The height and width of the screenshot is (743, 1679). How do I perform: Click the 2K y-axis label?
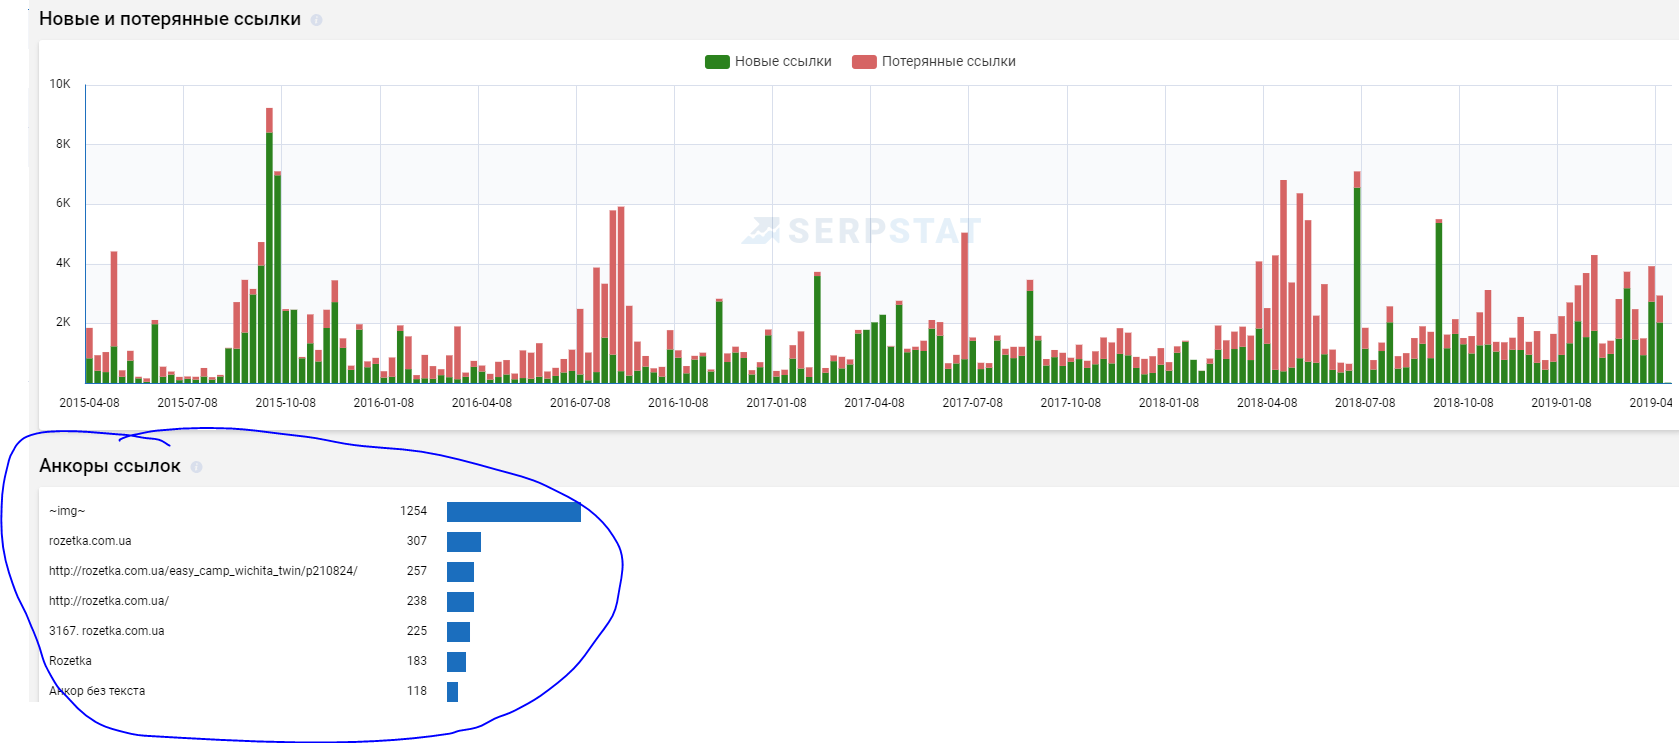coord(63,322)
